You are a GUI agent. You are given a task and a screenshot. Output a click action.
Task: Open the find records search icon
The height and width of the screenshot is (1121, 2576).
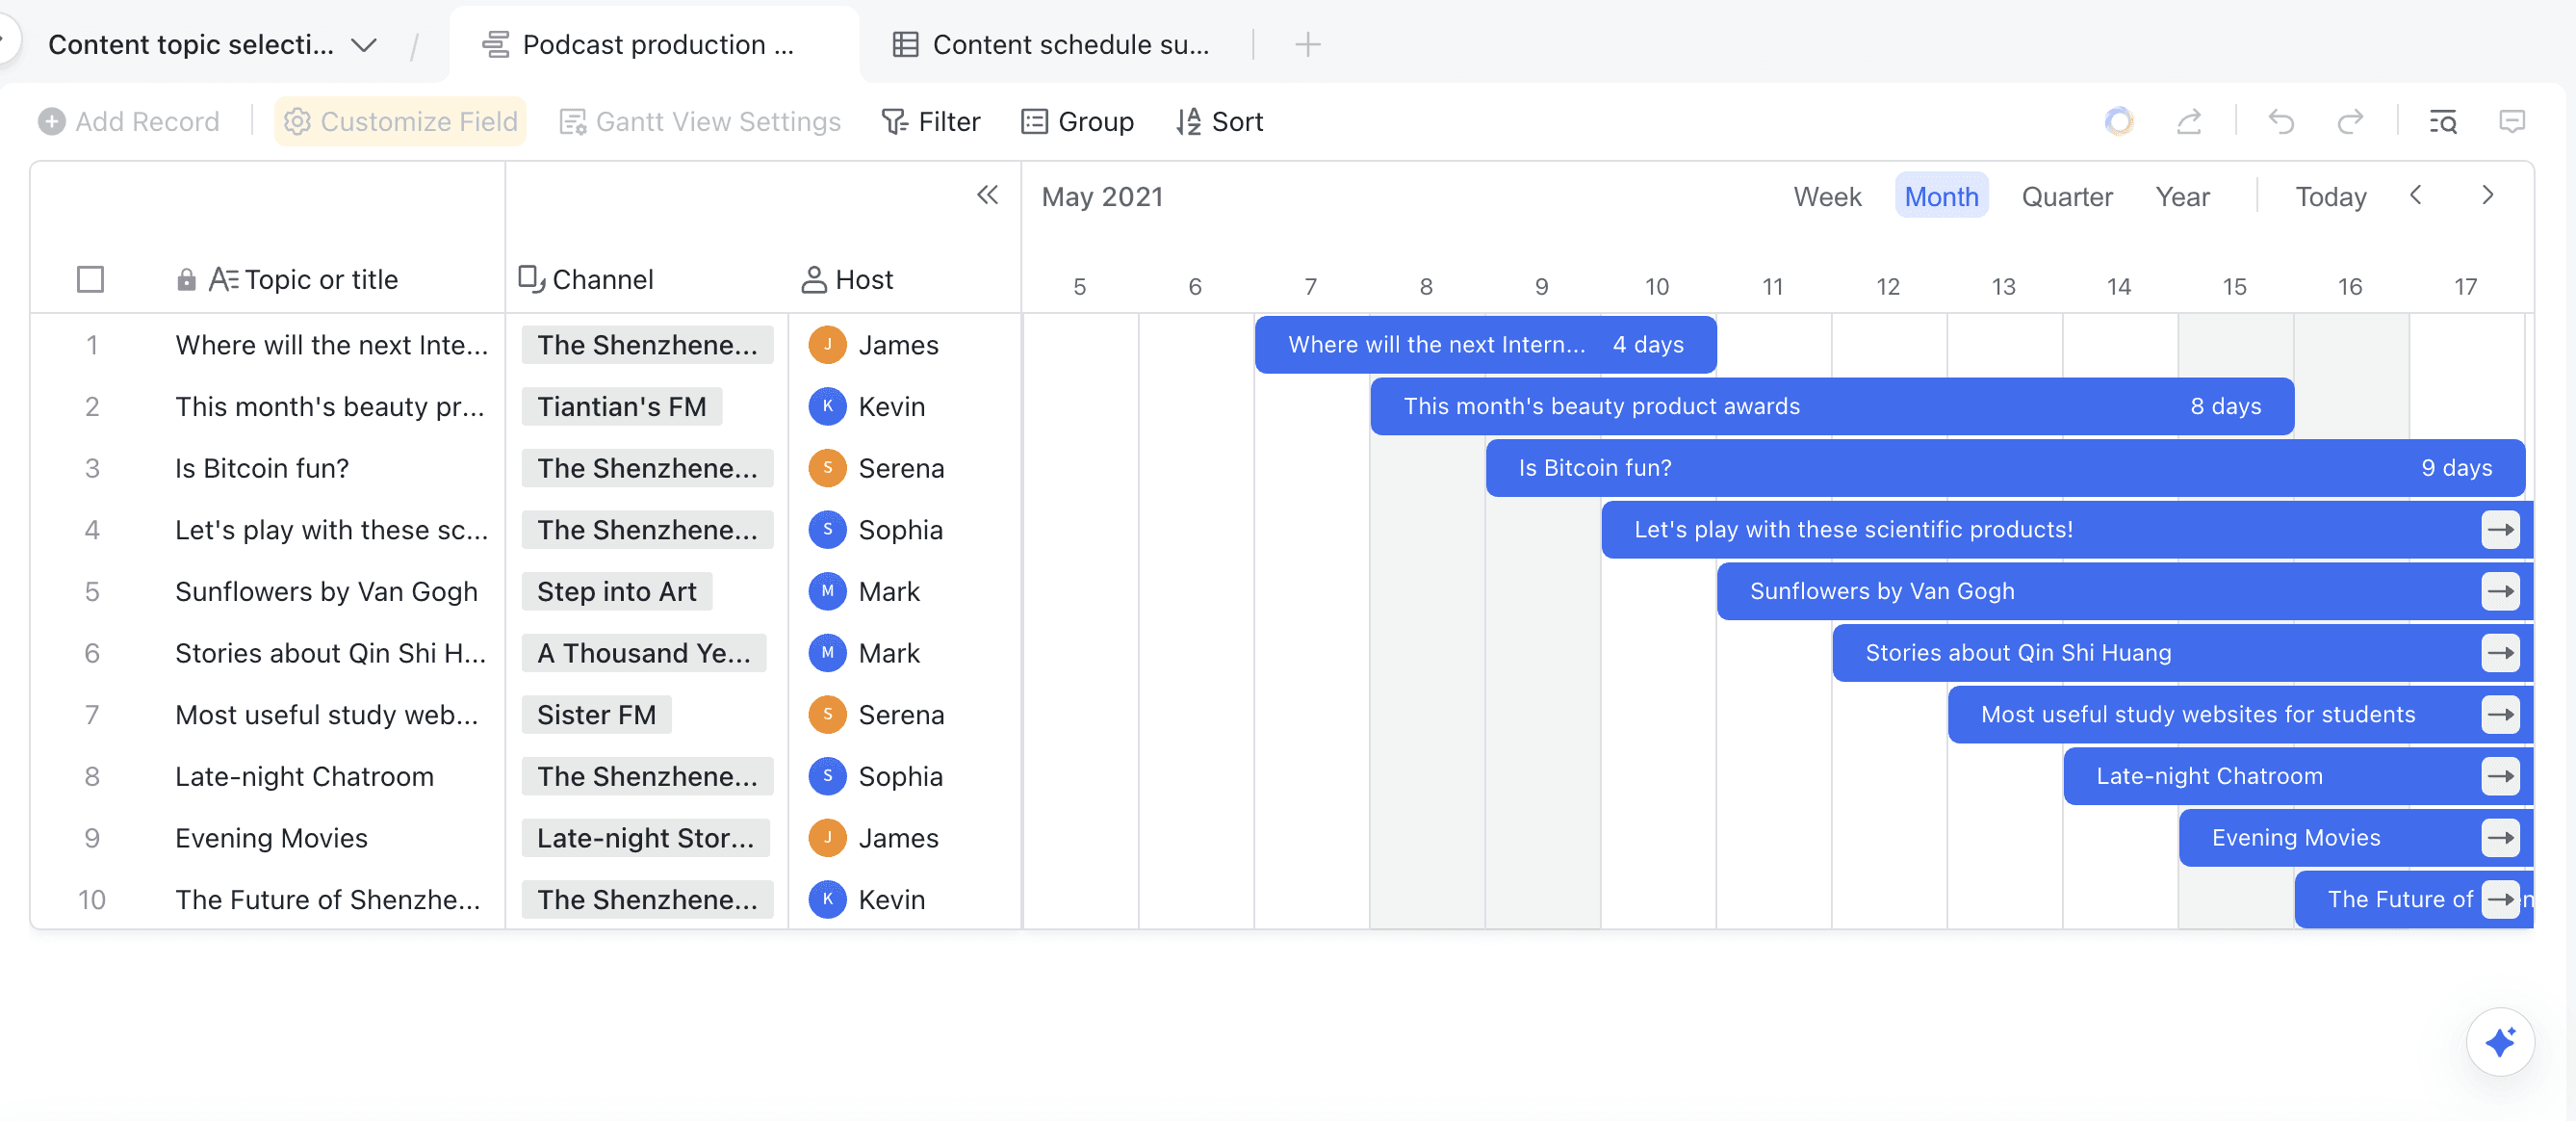(x=2443, y=121)
